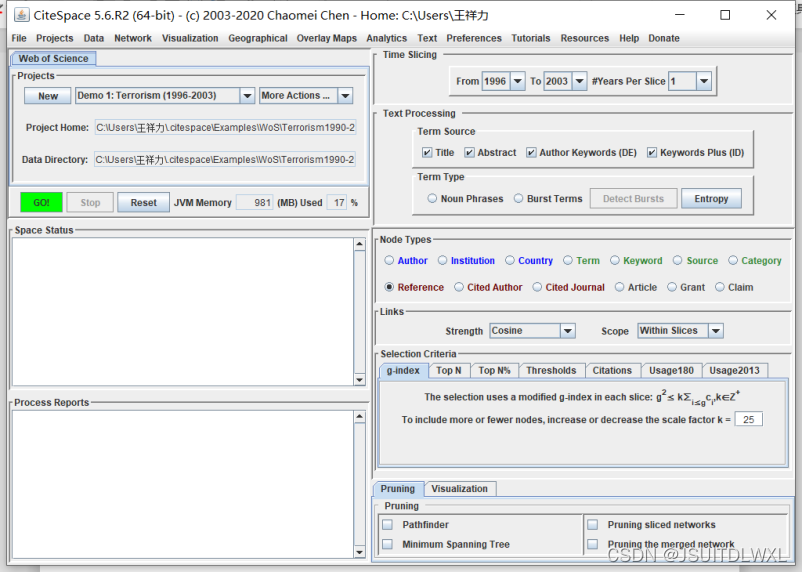The width and height of the screenshot is (802, 572).
Task: Choose Keyword node type
Action: [615, 260]
